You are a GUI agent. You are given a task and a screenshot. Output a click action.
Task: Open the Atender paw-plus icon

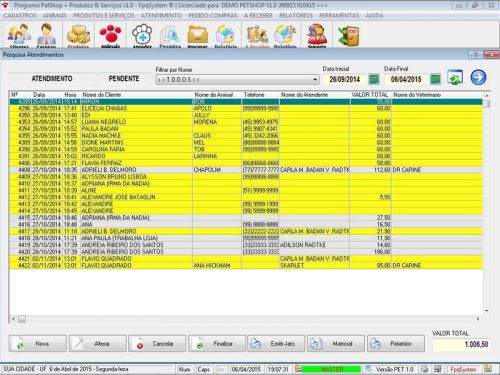click(142, 35)
